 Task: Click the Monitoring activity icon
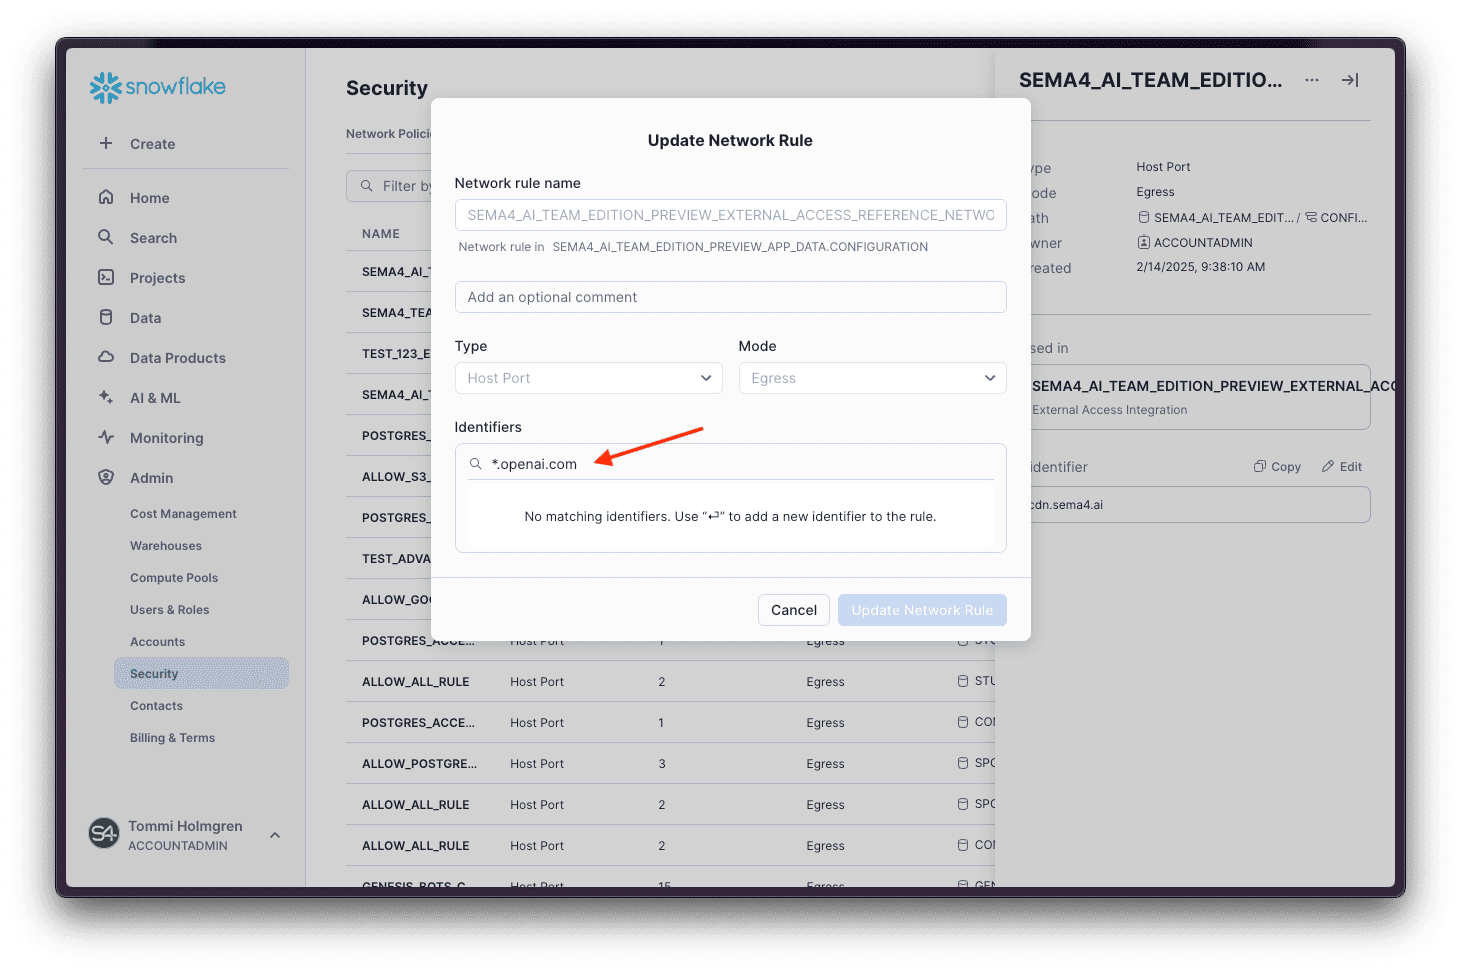click(x=106, y=437)
